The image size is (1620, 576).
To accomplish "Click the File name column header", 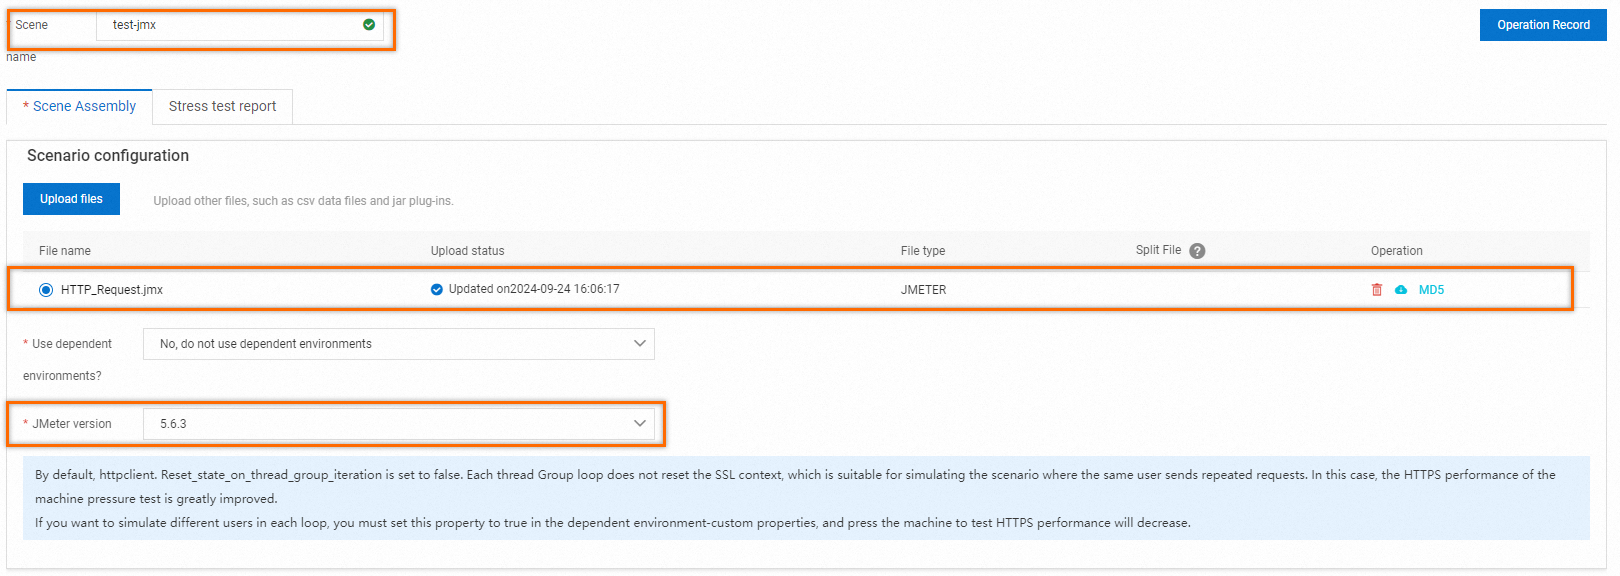I will [x=65, y=251].
